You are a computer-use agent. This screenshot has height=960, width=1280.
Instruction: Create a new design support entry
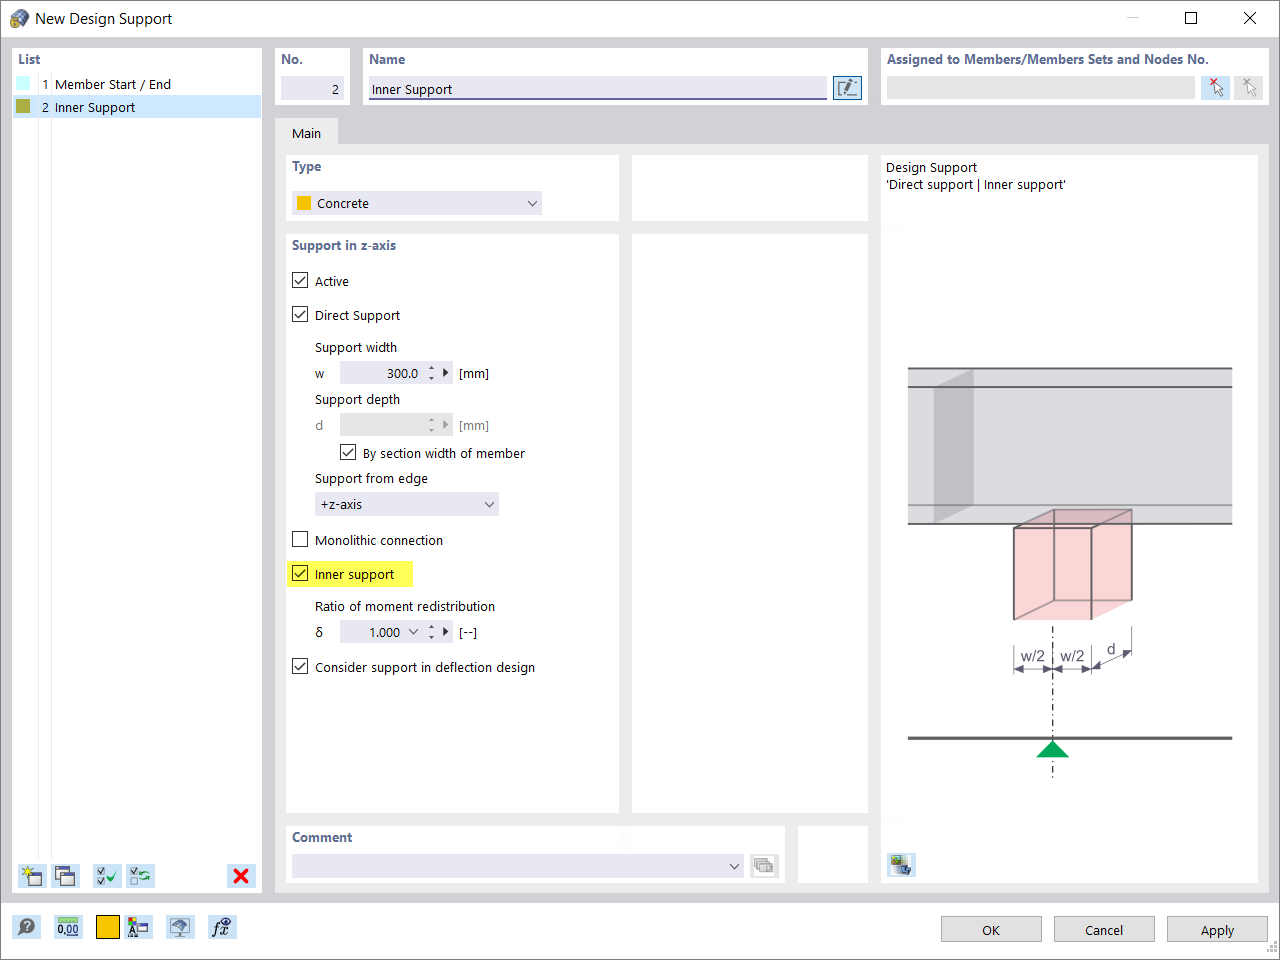click(x=31, y=876)
